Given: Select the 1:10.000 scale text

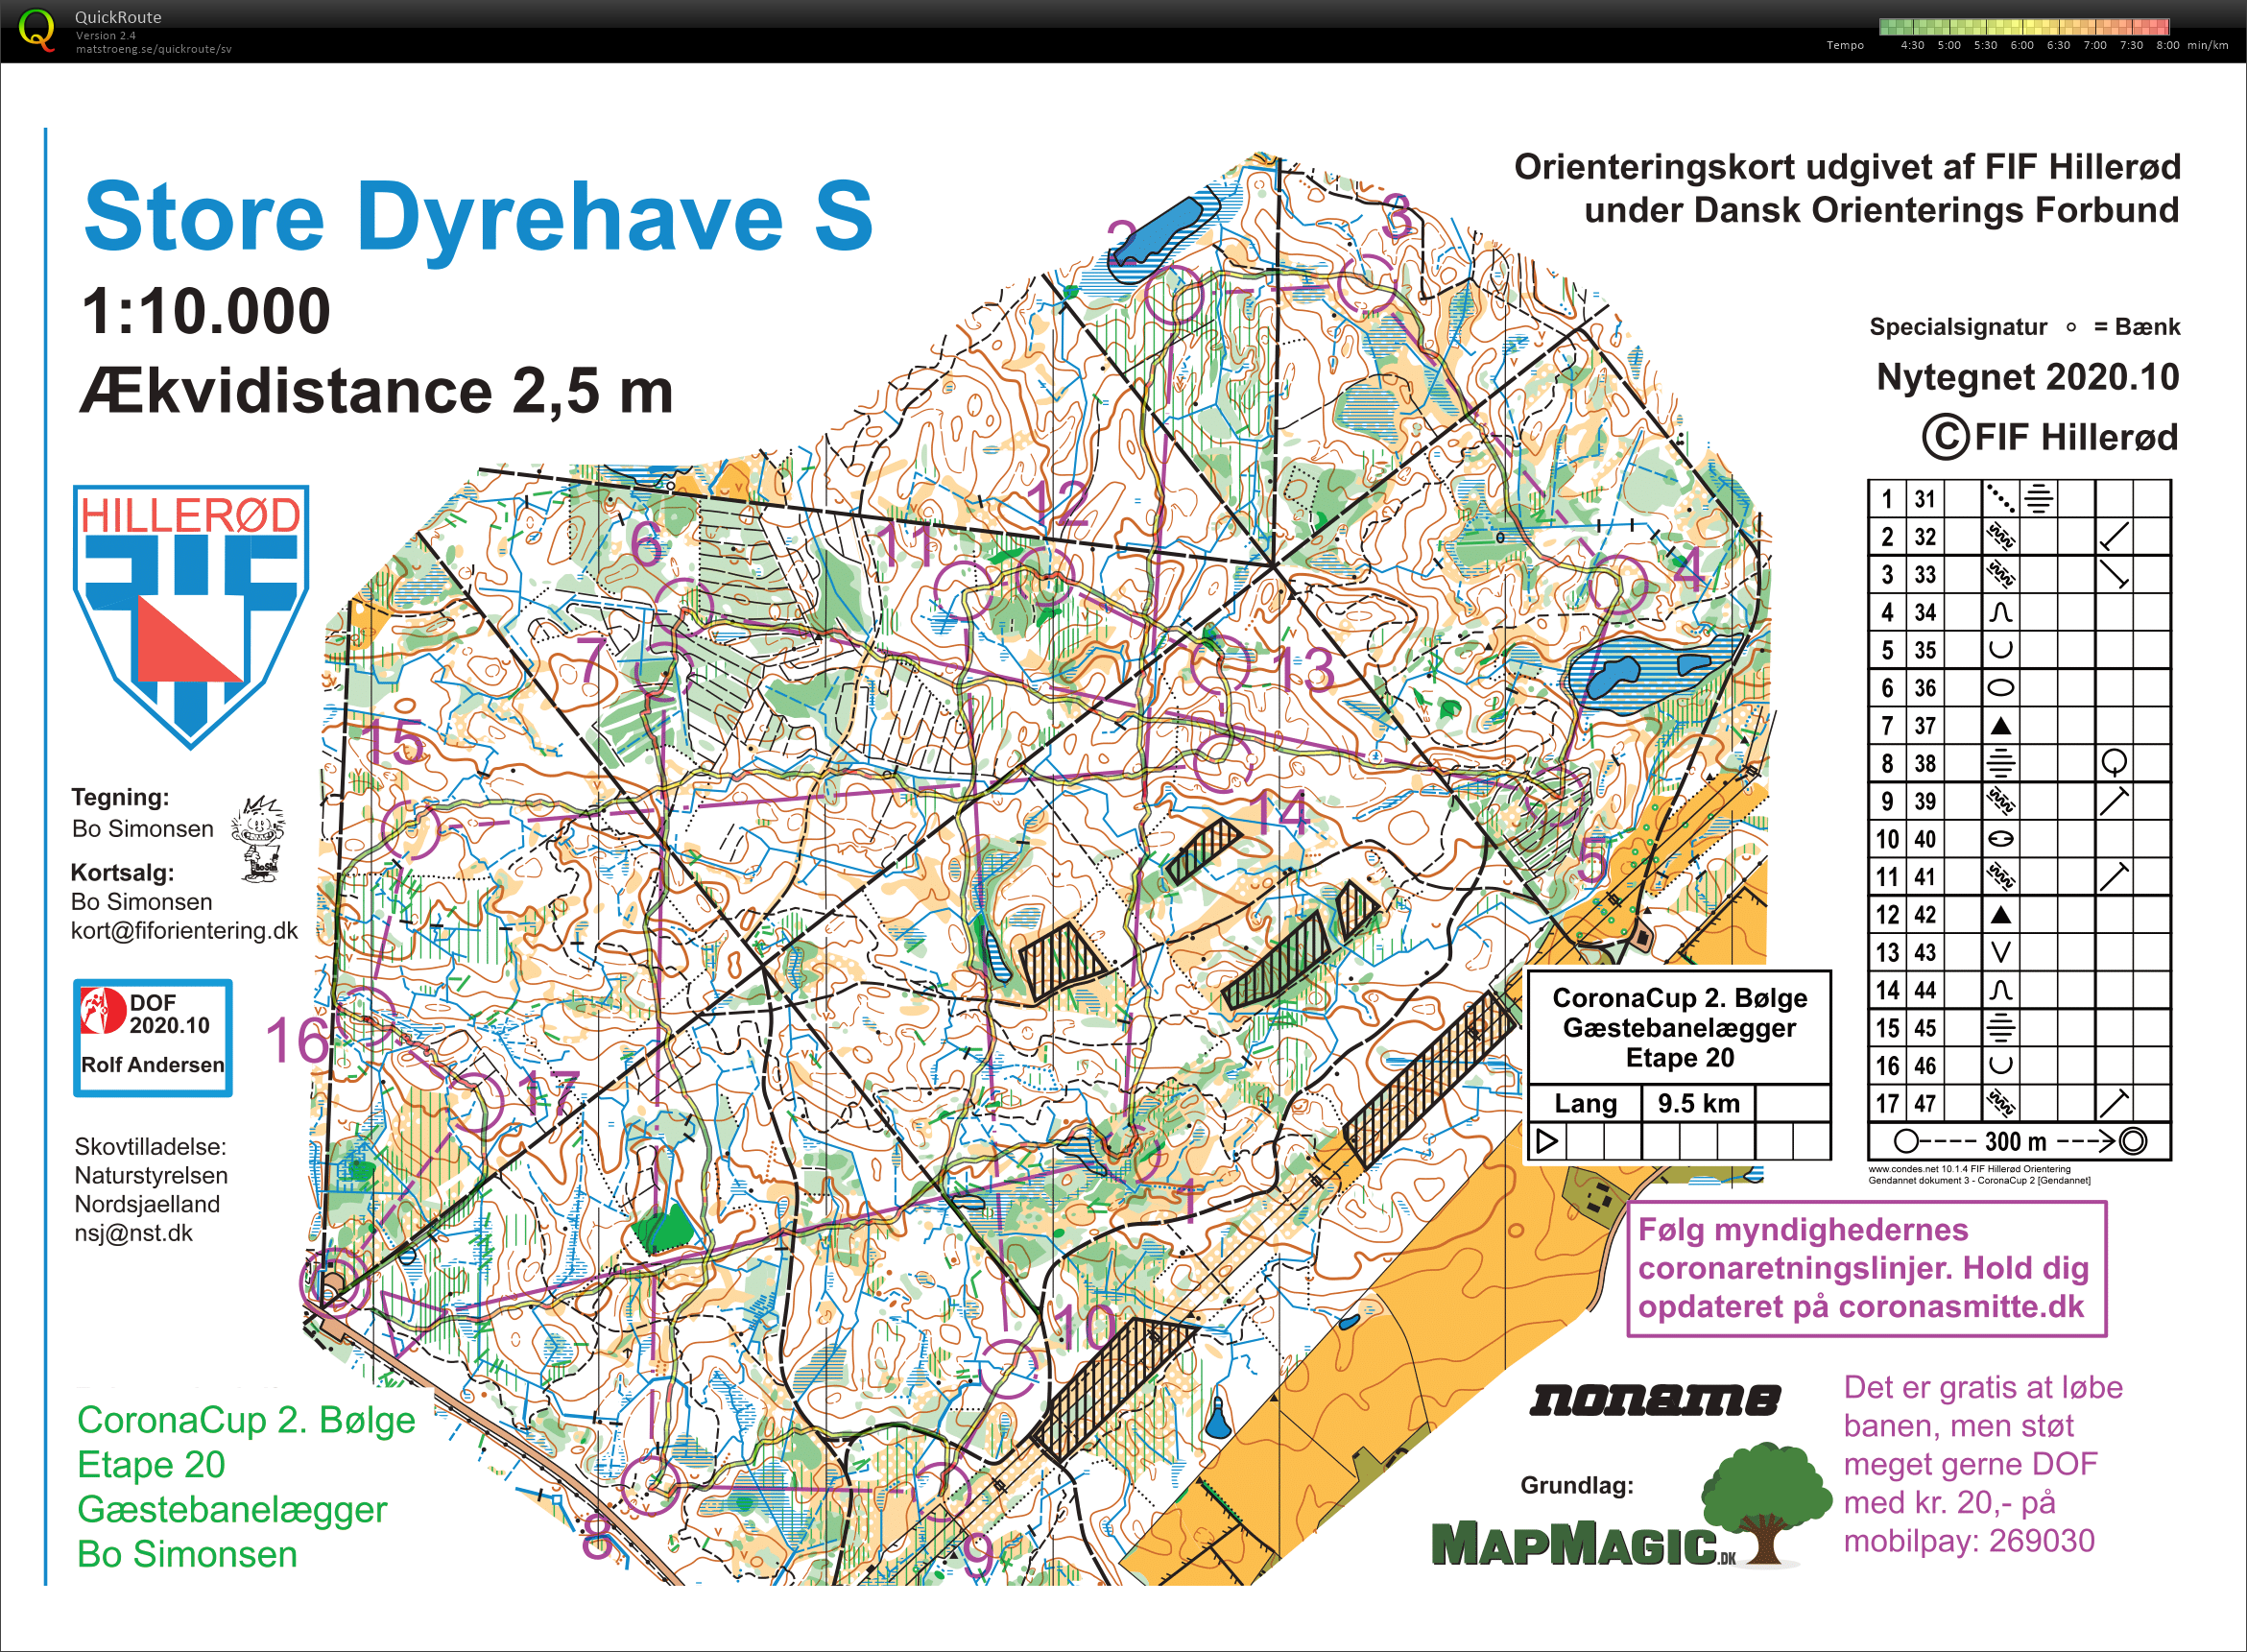Looking at the screenshot, I should pyautogui.click(x=206, y=310).
